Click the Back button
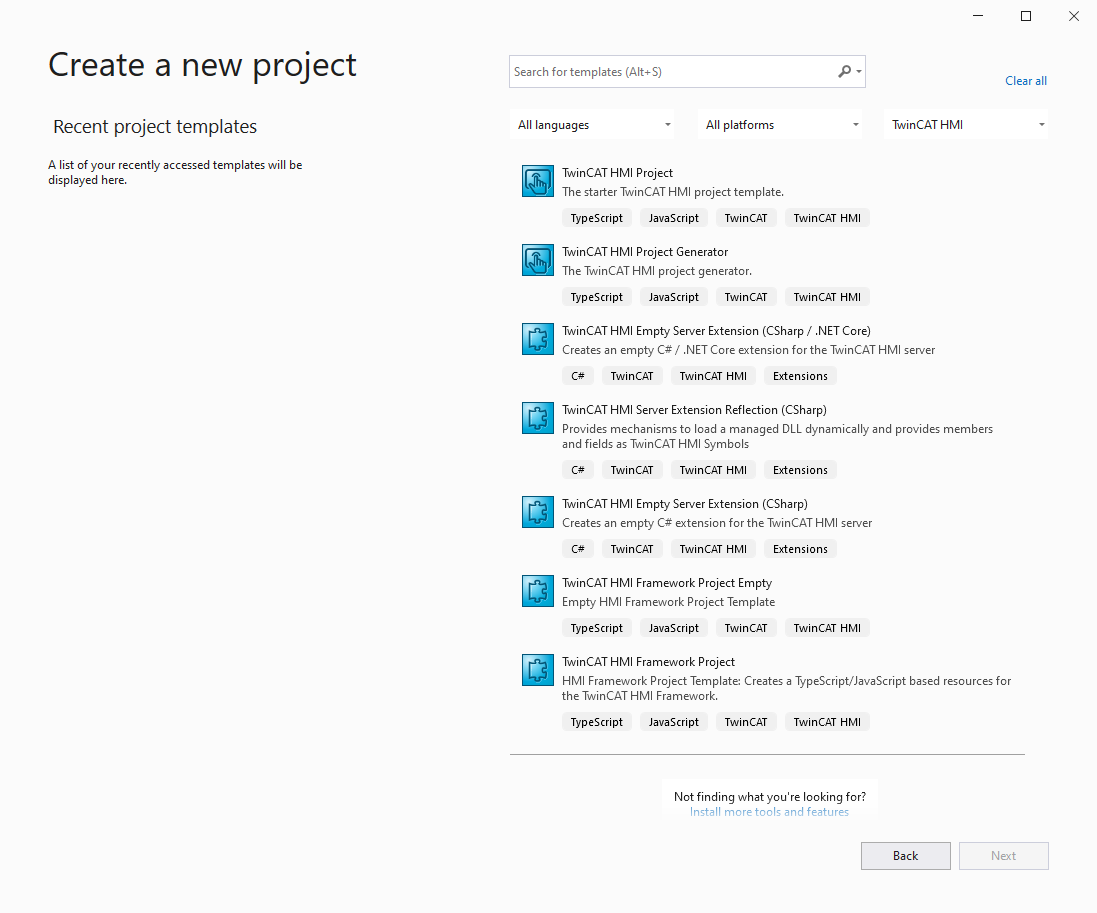 coord(905,856)
